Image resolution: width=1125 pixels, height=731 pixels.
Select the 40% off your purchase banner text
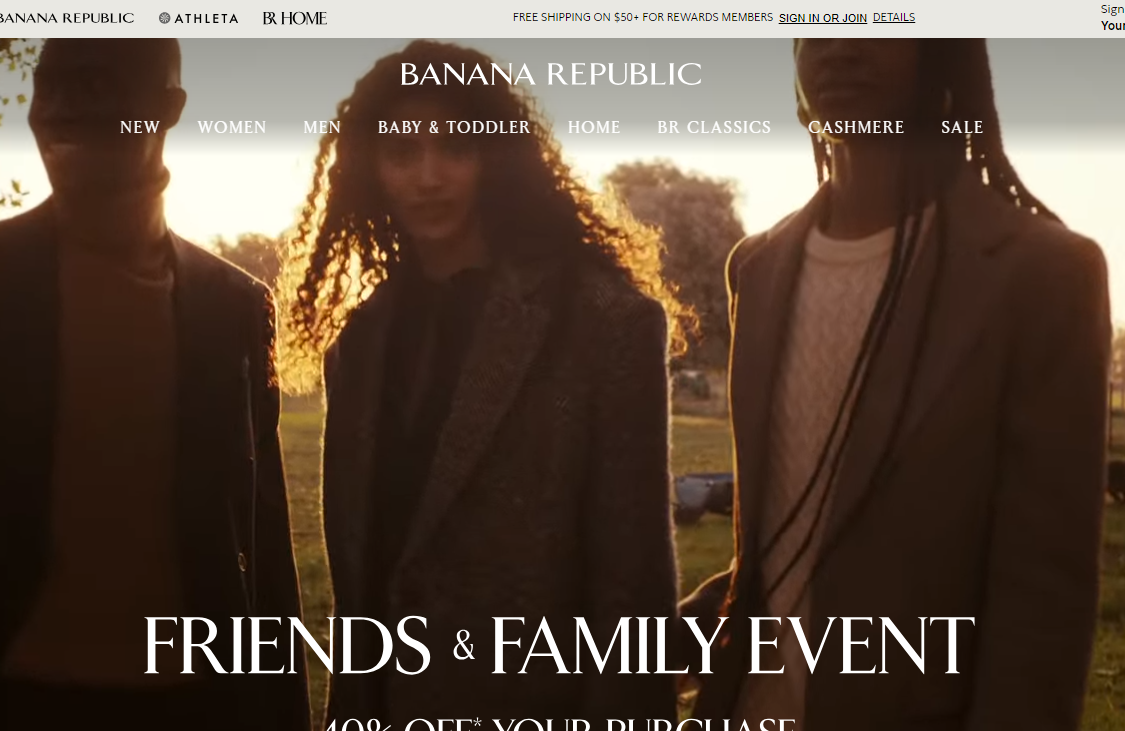pyautogui.click(x=560, y=722)
